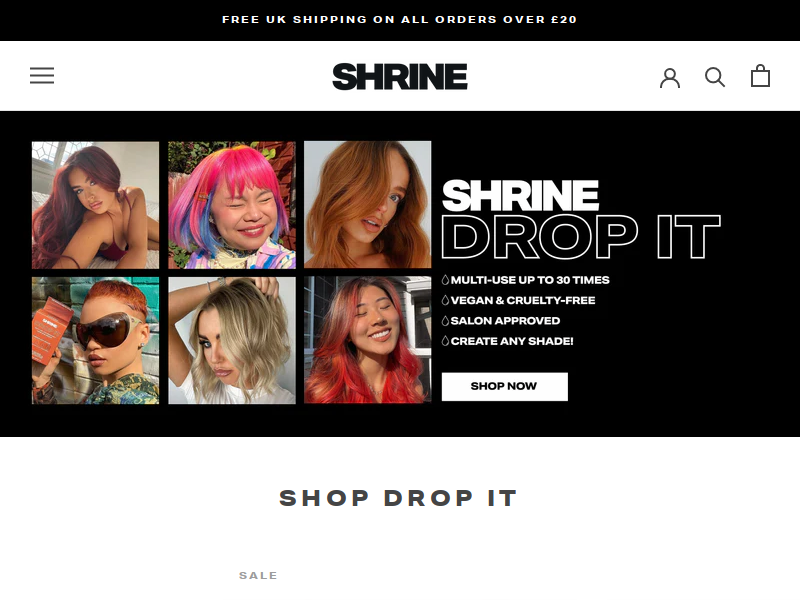Select the copper ginger hair photo
800x600 pixels.
[x=368, y=205]
